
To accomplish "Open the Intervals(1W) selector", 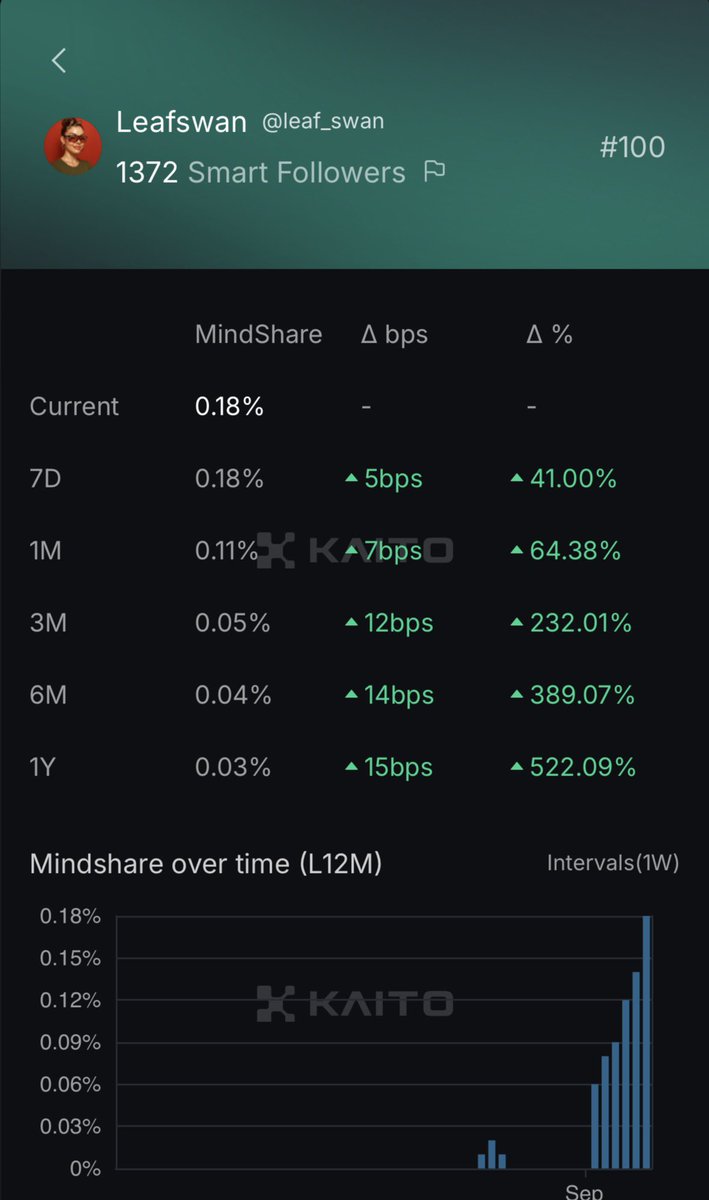I will click(612, 863).
